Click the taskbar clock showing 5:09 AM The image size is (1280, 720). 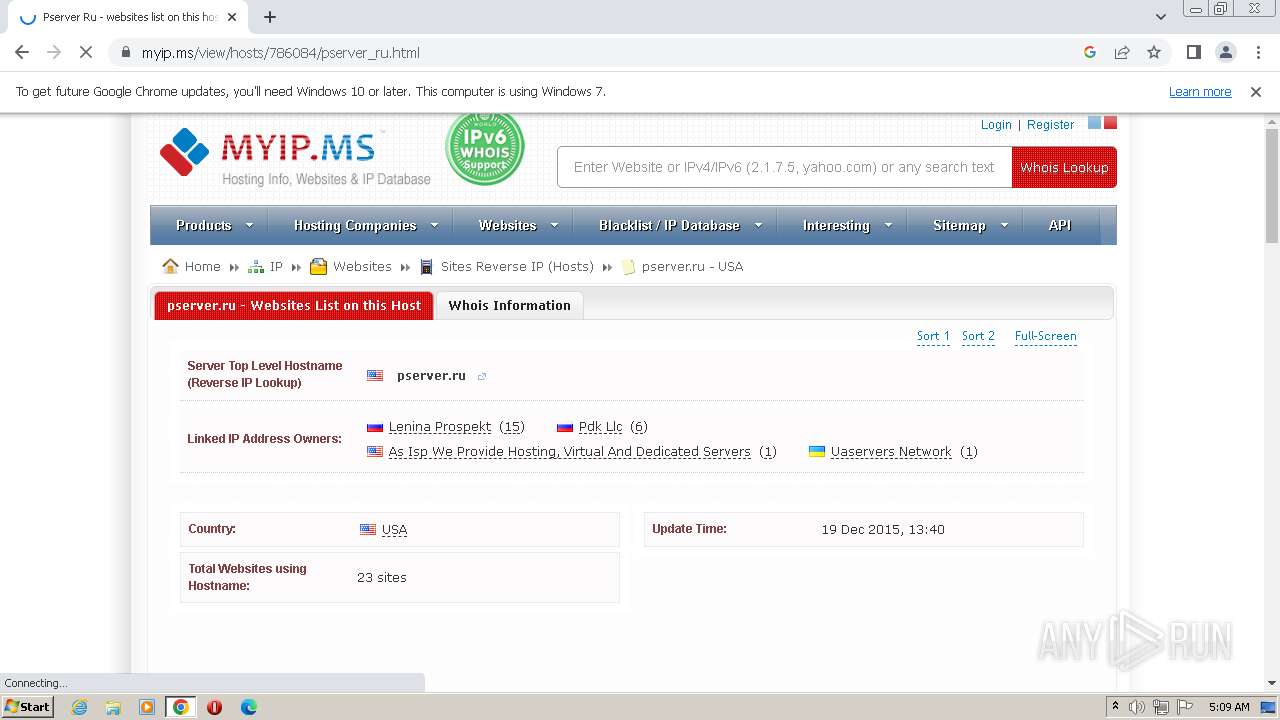click(1229, 707)
